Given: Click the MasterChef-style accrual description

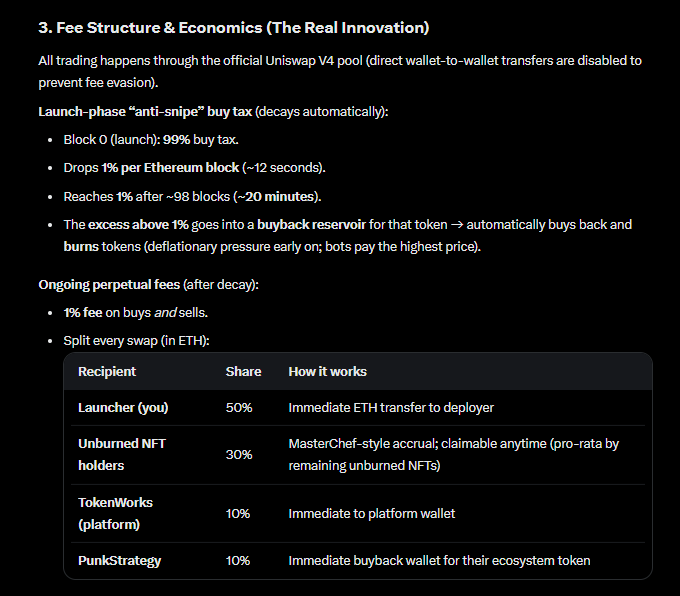Looking at the screenshot, I should tap(454, 455).
